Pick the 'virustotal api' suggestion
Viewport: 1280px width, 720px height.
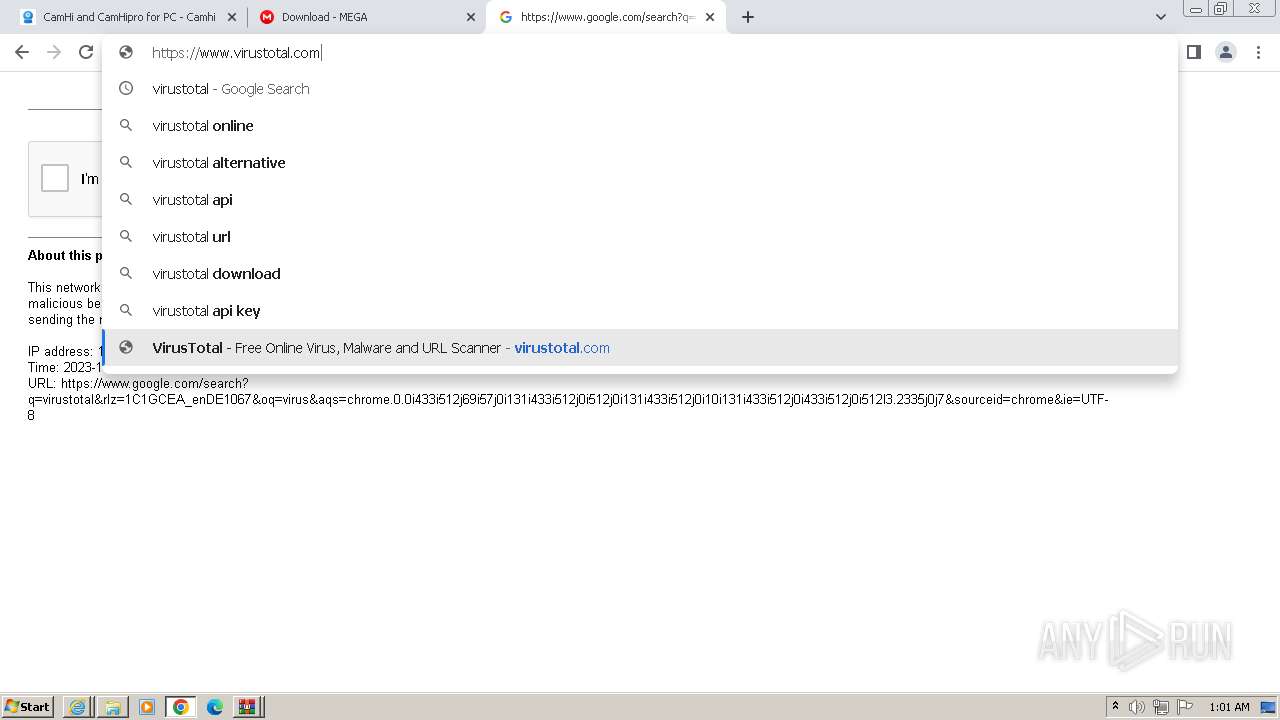point(640,200)
